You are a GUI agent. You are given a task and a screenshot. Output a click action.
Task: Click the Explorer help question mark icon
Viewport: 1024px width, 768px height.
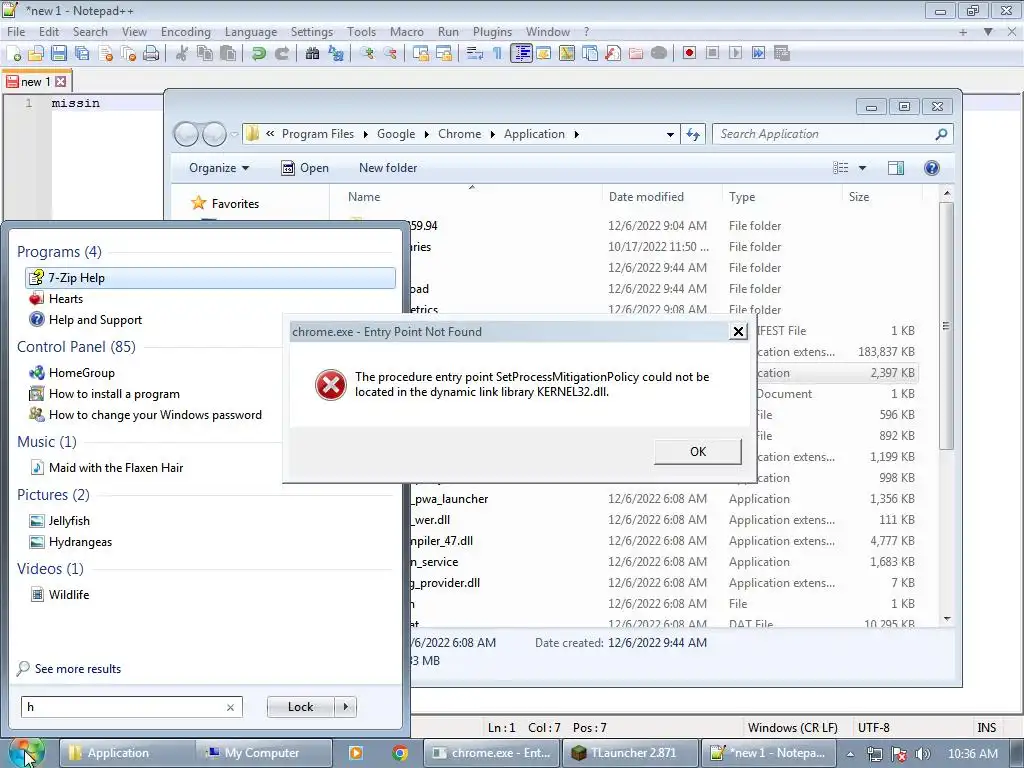pos(932,168)
